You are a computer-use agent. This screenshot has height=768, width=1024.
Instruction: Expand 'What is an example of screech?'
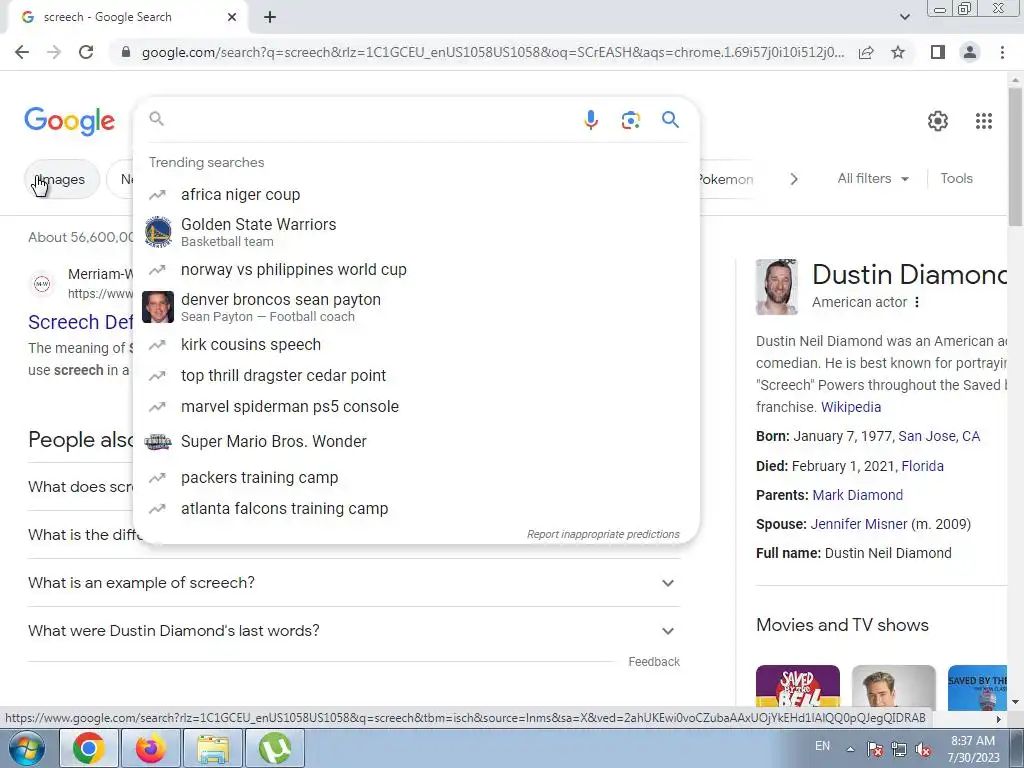coord(354,583)
